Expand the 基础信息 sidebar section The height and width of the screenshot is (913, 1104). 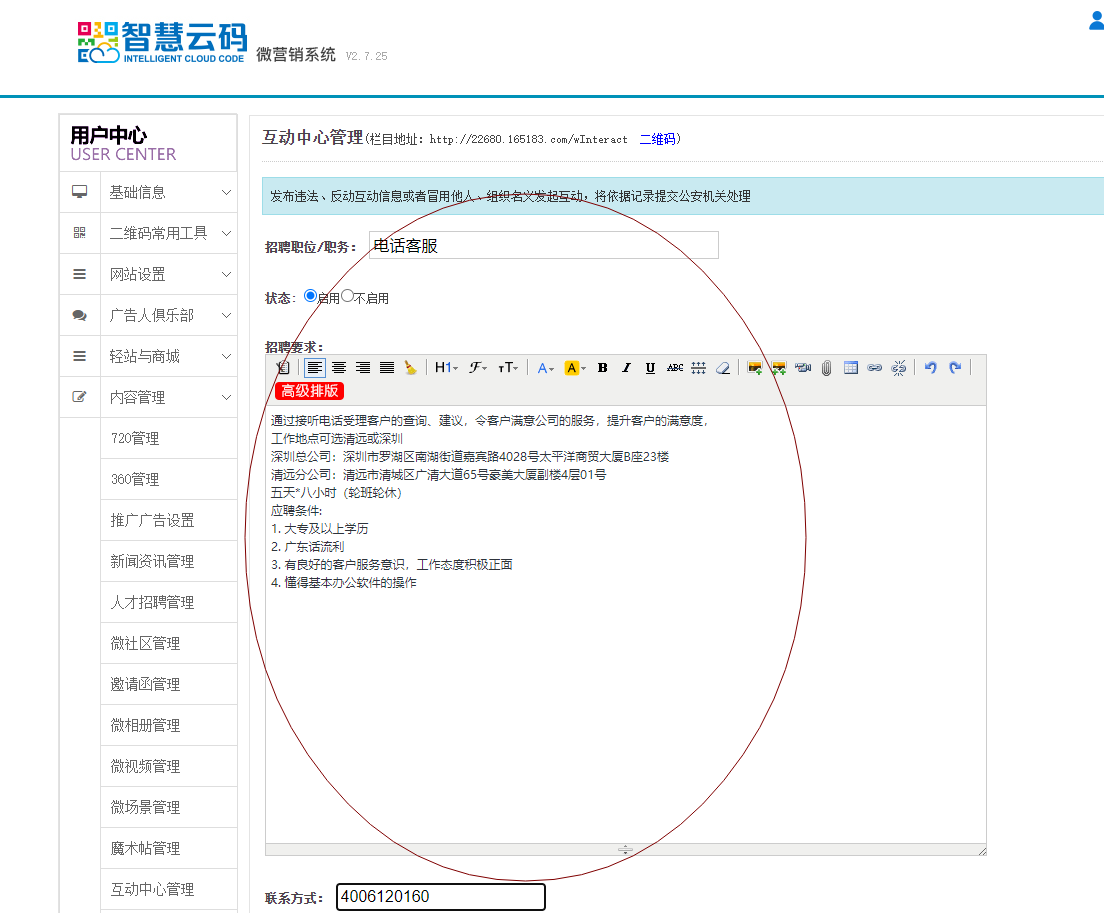coord(148,192)
